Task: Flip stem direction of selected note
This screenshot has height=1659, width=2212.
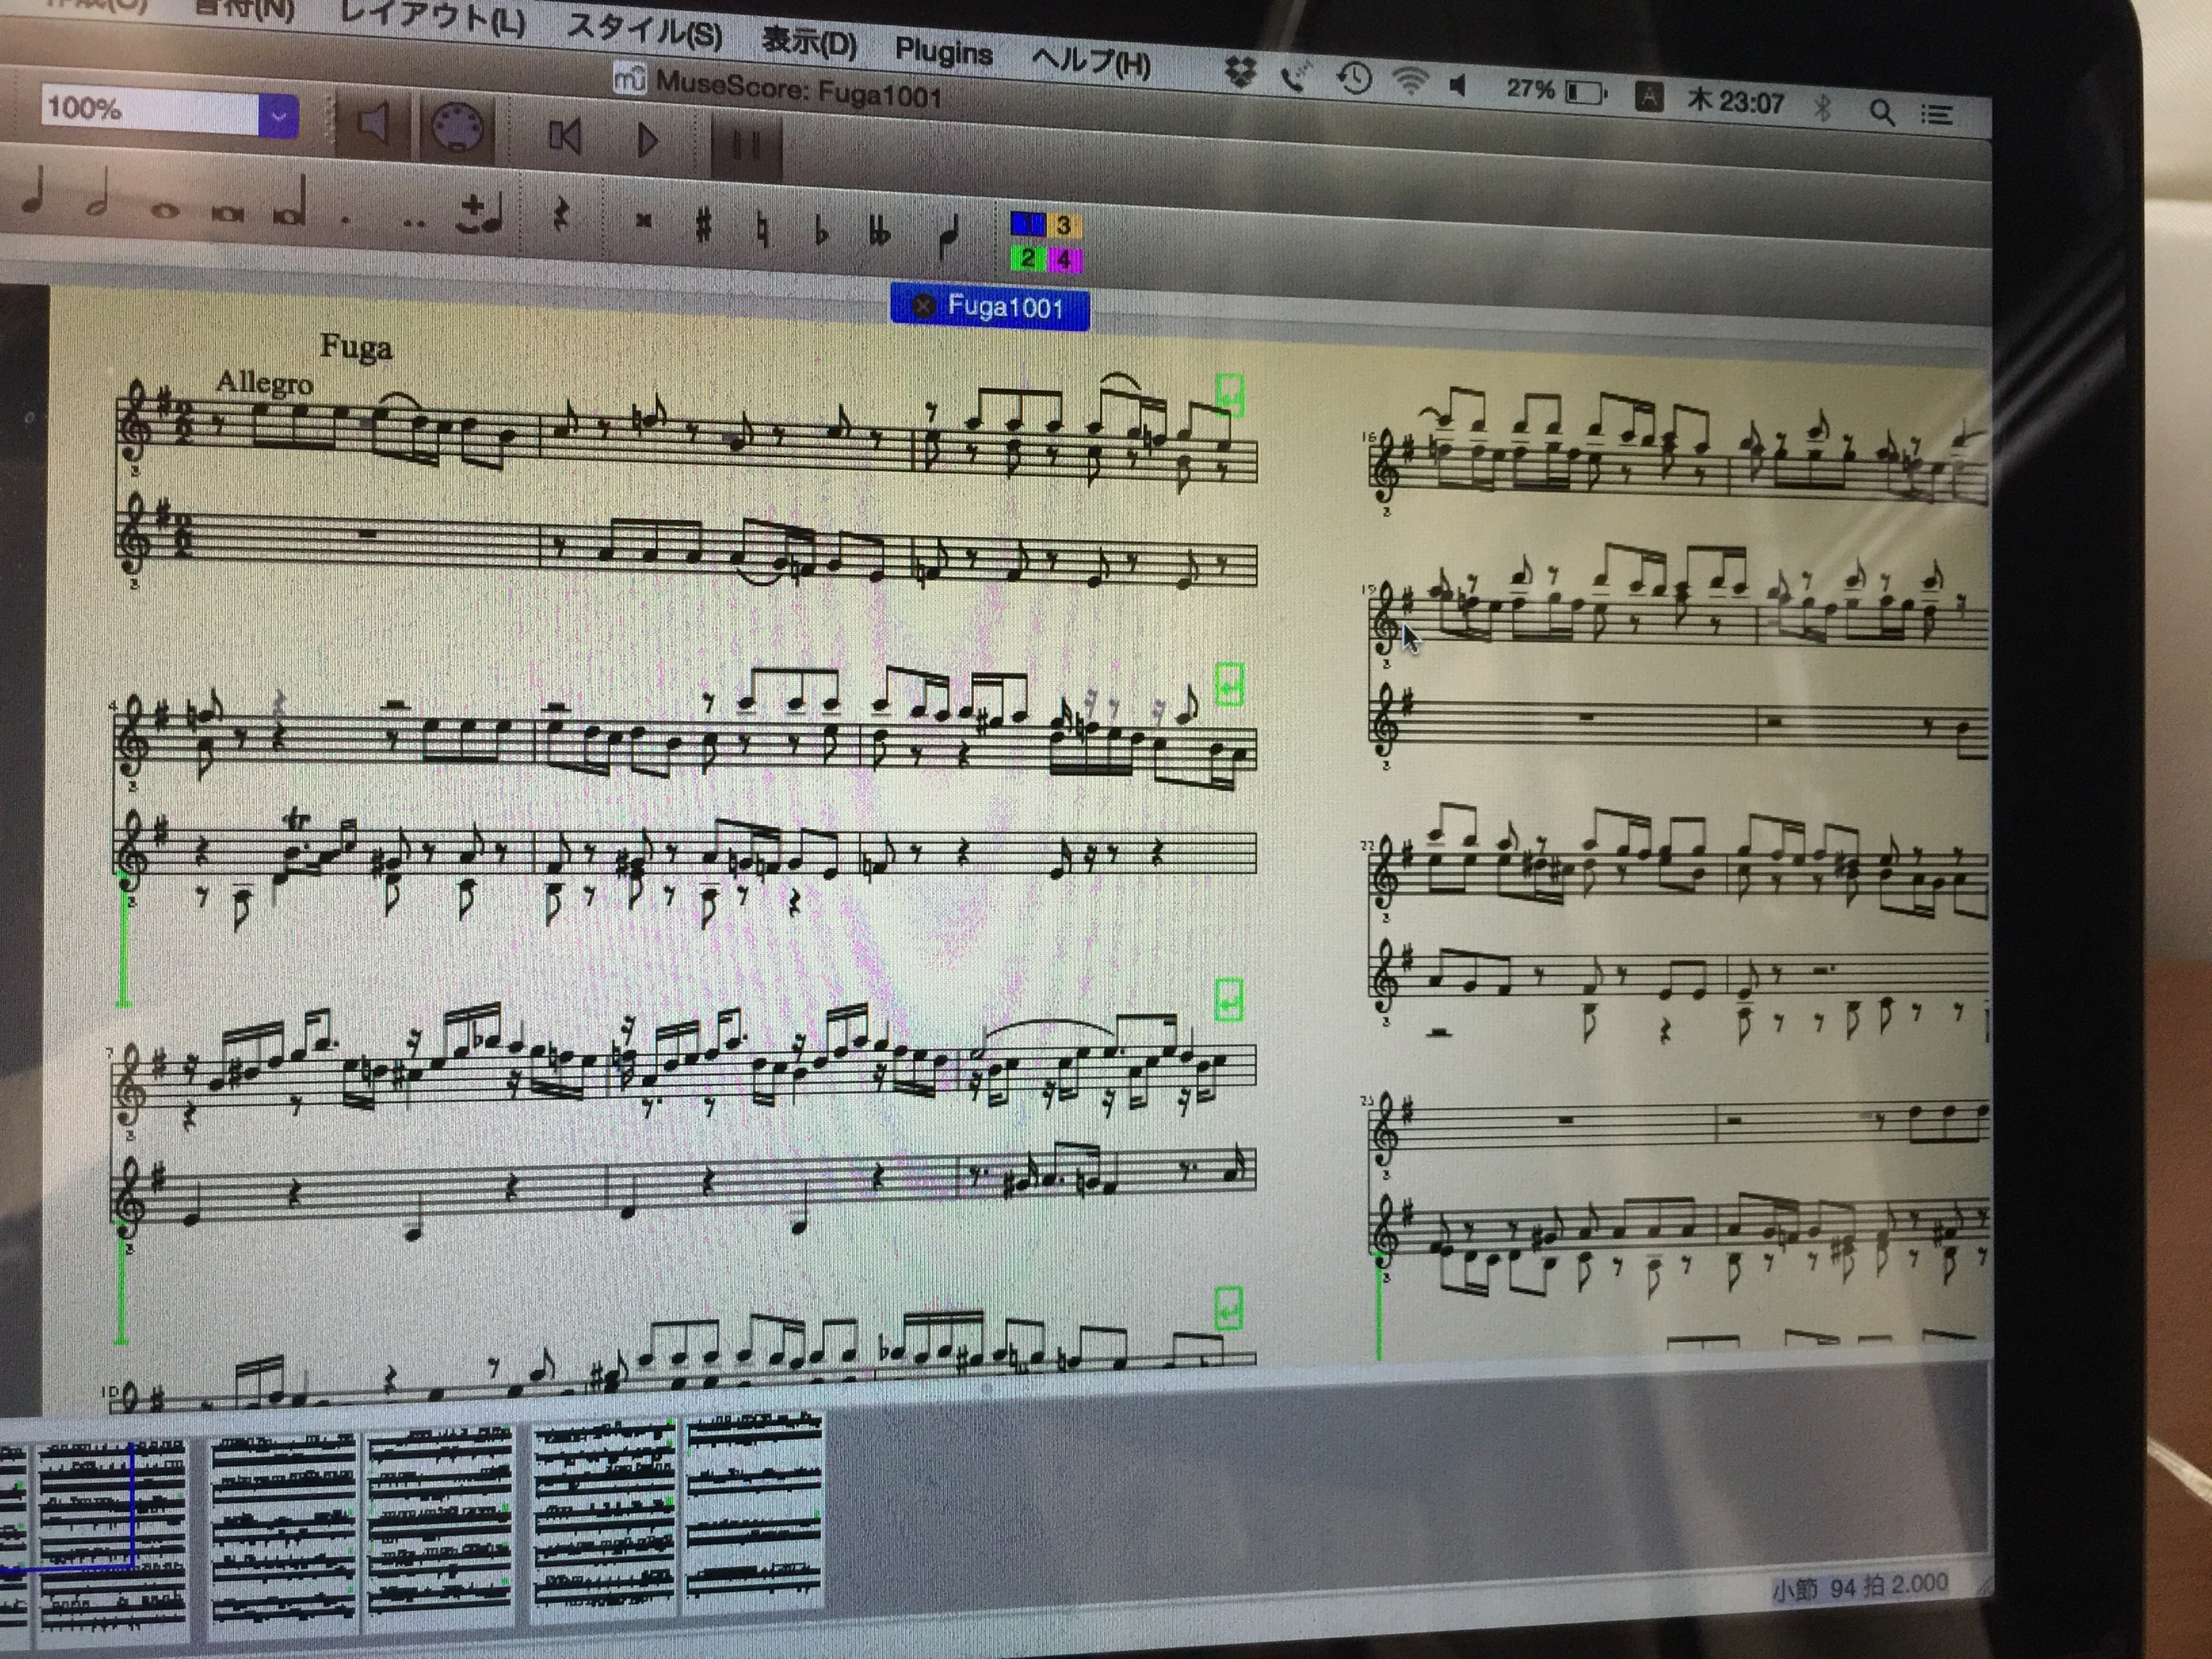Action: (948, 236)
